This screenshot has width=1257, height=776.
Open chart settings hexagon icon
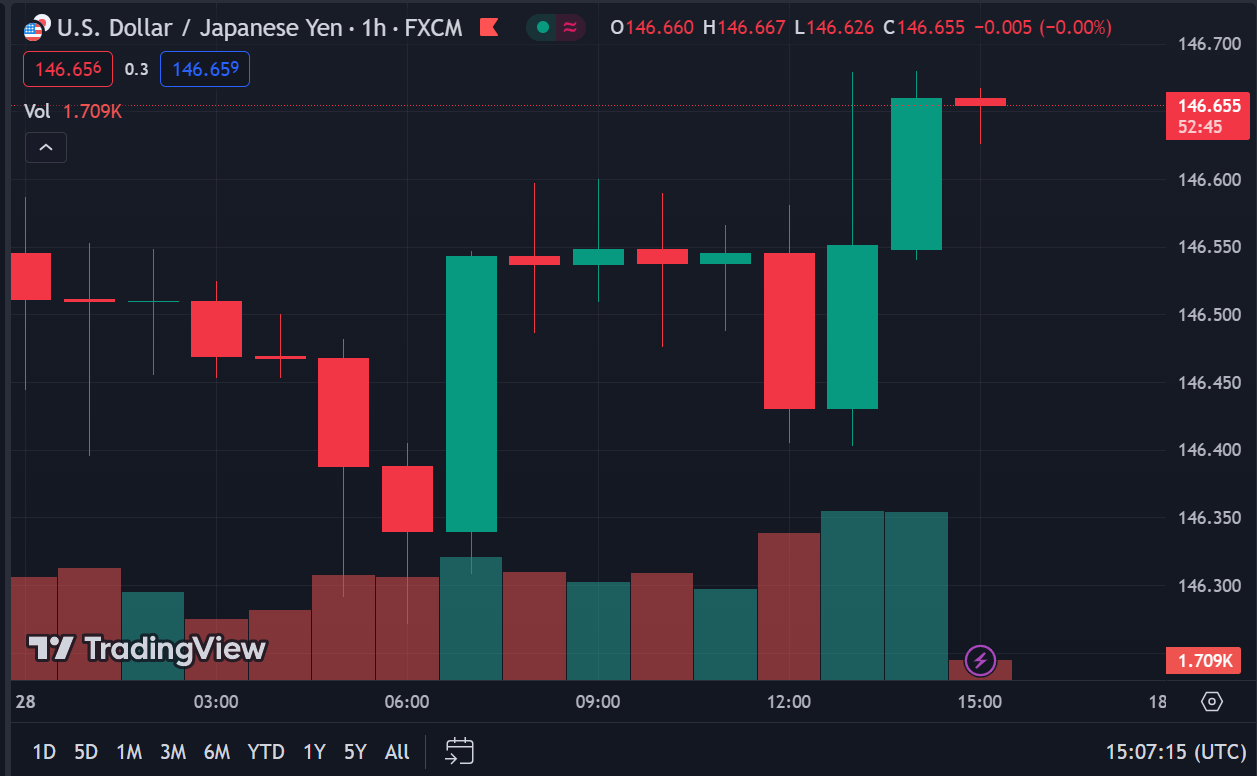point(1212,702)
